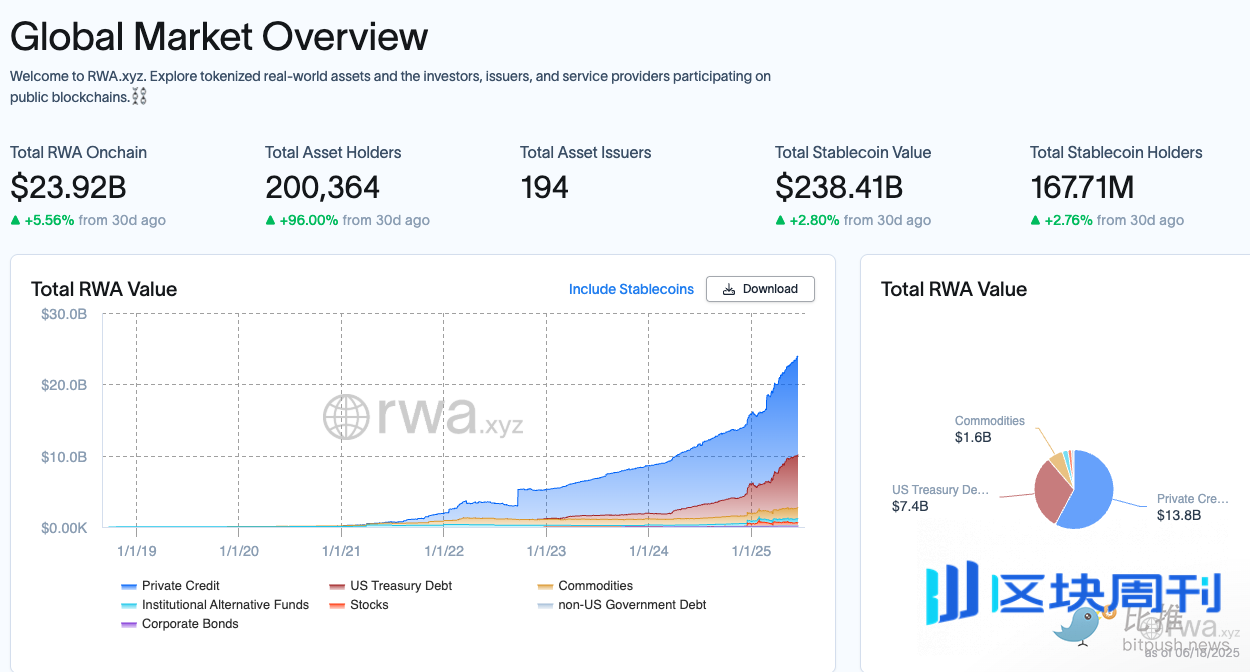The image size is (1250, 672).
Task: Hide Institutional Alternative Funds series
Action: (225, 605)
